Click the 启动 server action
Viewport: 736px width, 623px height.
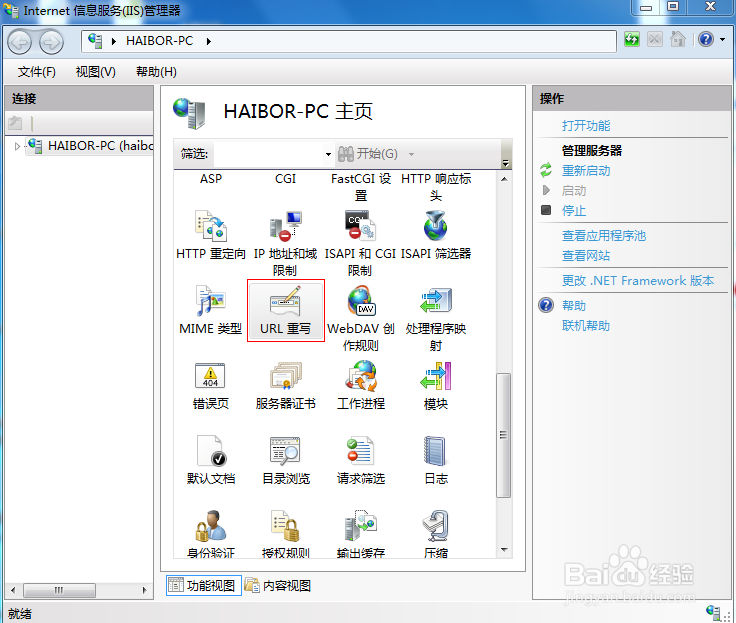coord(574,191)
